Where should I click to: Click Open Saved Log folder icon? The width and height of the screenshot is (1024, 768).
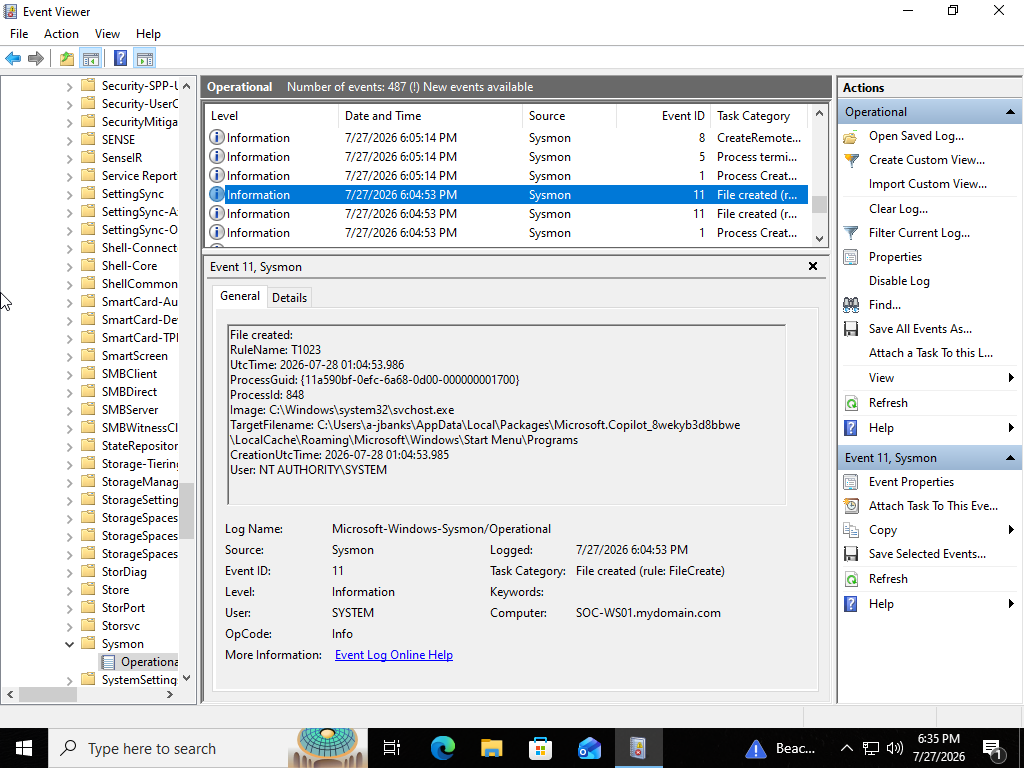pyautogui.click(x=850, y=136)
